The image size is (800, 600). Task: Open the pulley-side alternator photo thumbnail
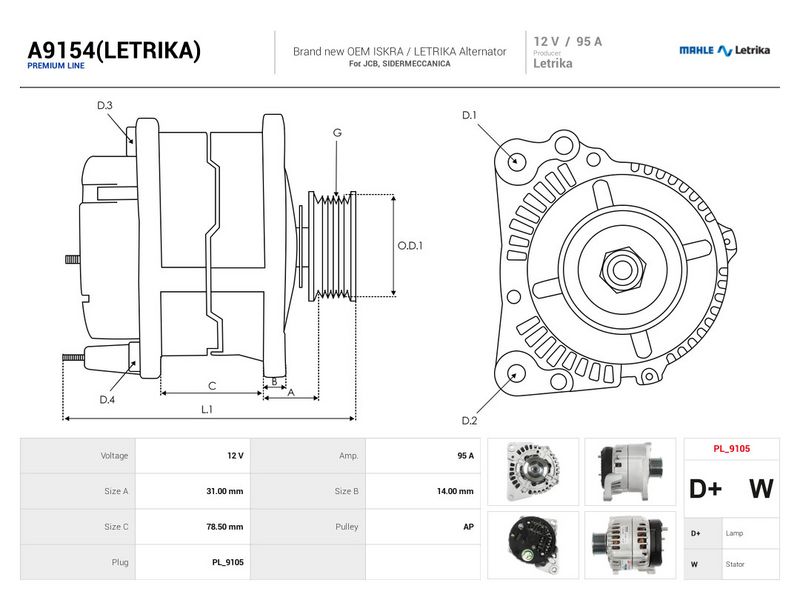(630, 545)
